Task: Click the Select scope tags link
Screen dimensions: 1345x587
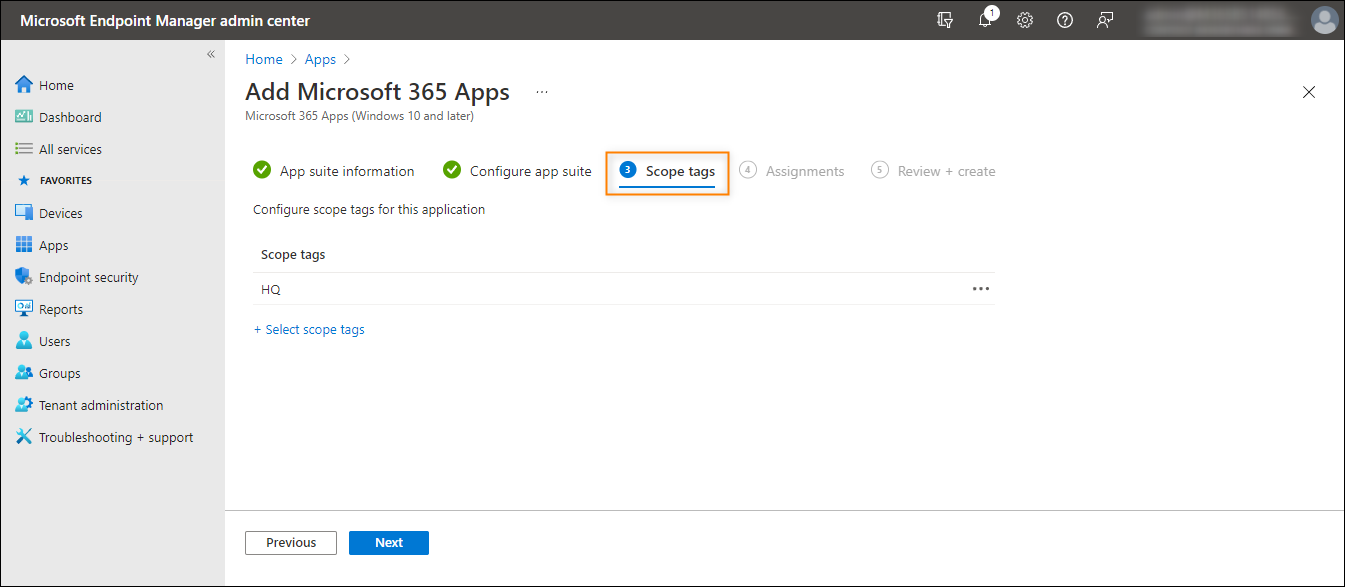Action: click(x=309, y=329)
